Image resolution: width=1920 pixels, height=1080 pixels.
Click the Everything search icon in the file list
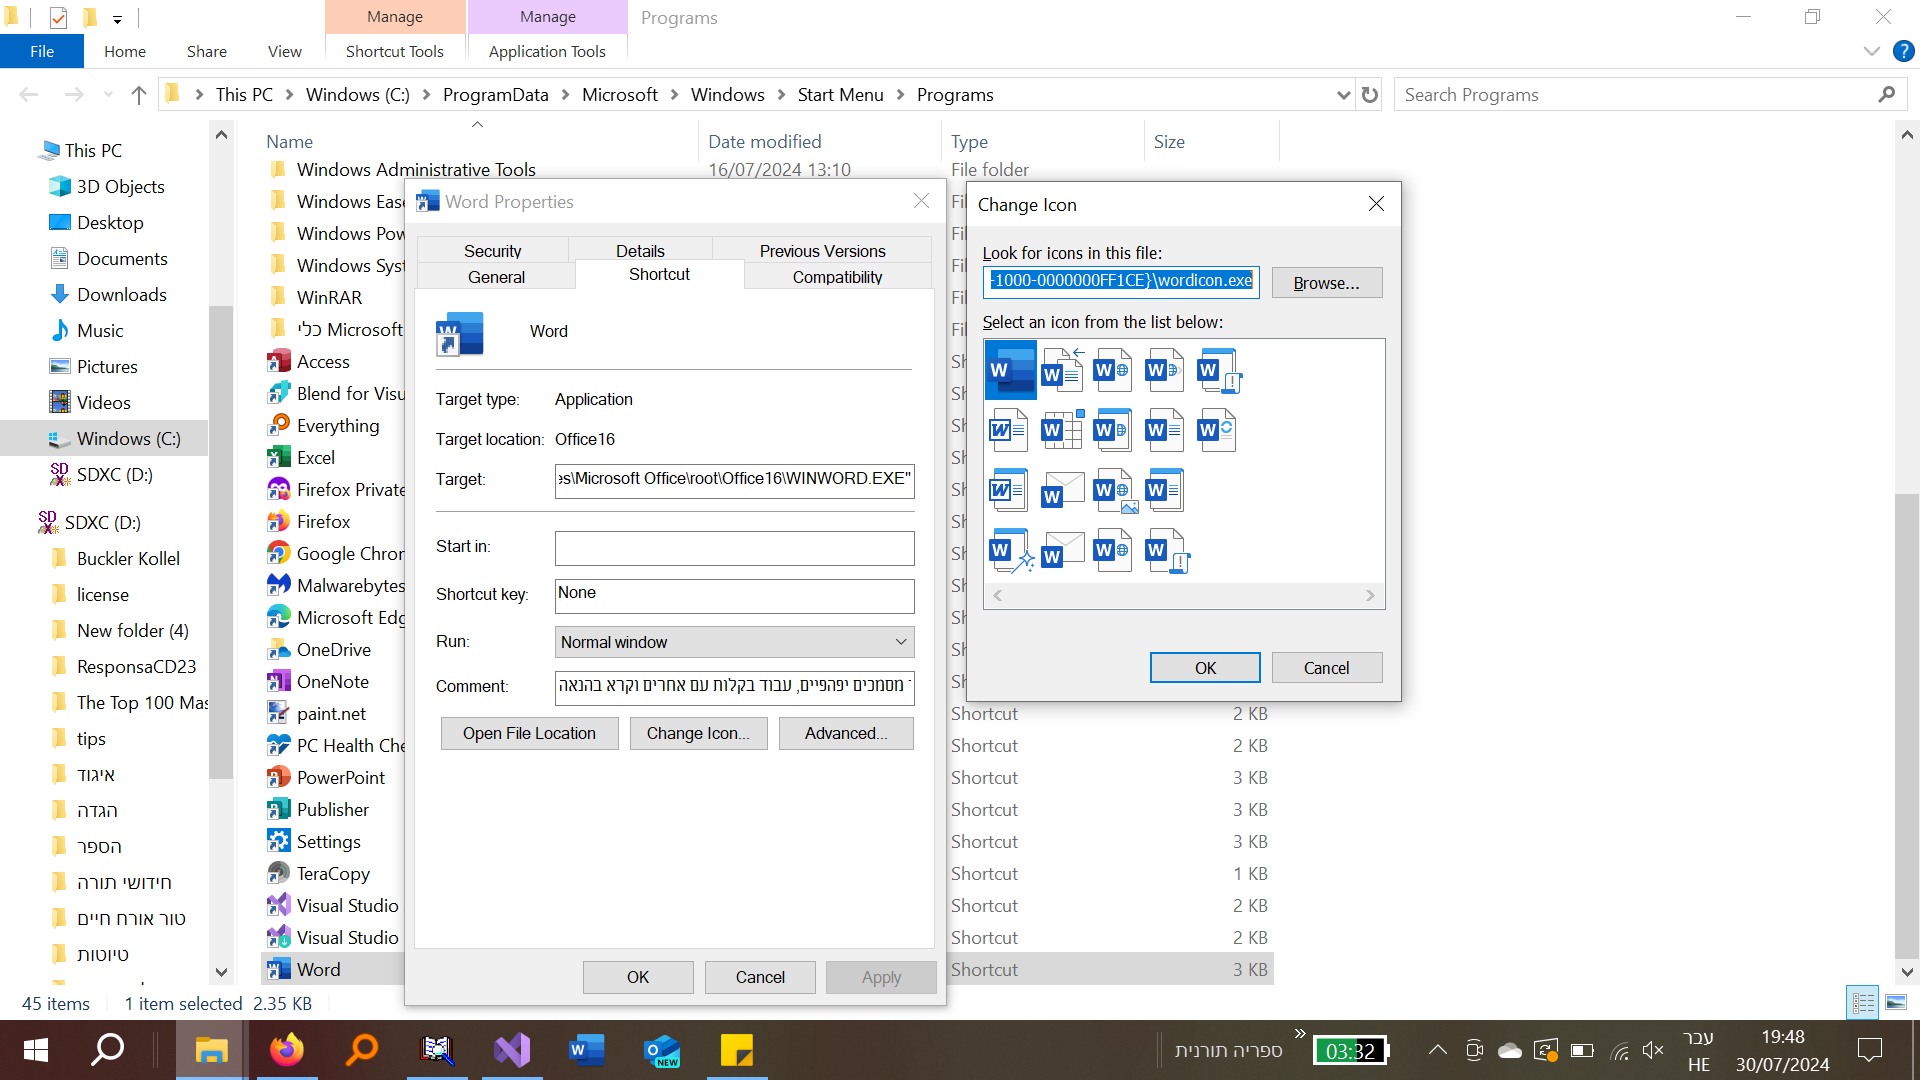[x=279, y=426]
